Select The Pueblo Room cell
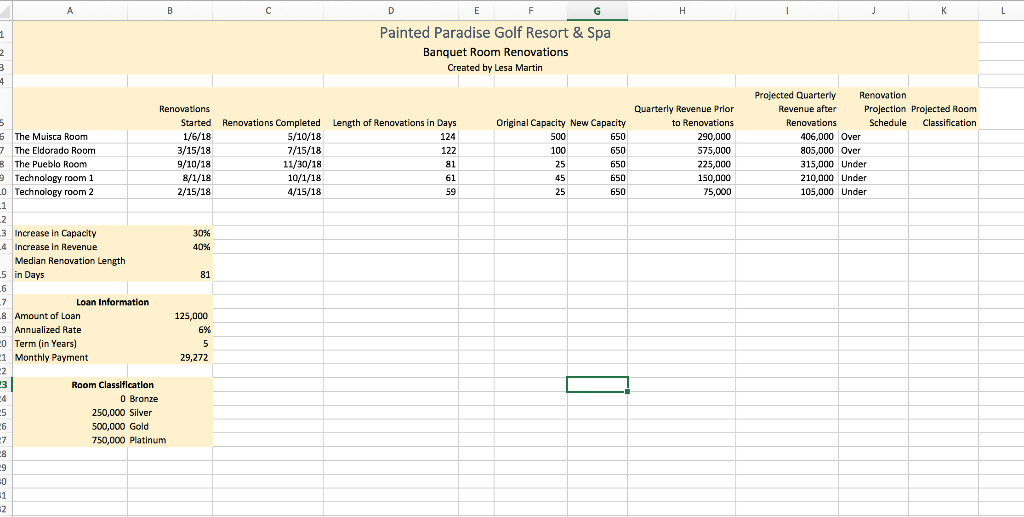Image resolution: width=1024 pixels, height=517 pixels. coord(70,164)
